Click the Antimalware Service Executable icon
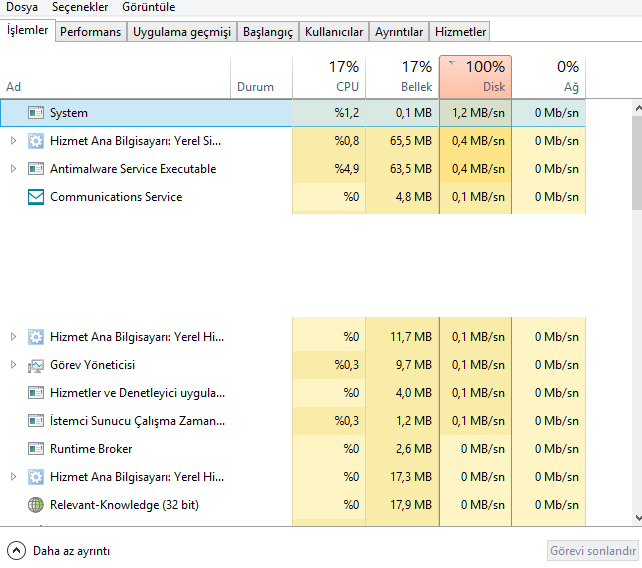The image size is (642, 568). 36,169
